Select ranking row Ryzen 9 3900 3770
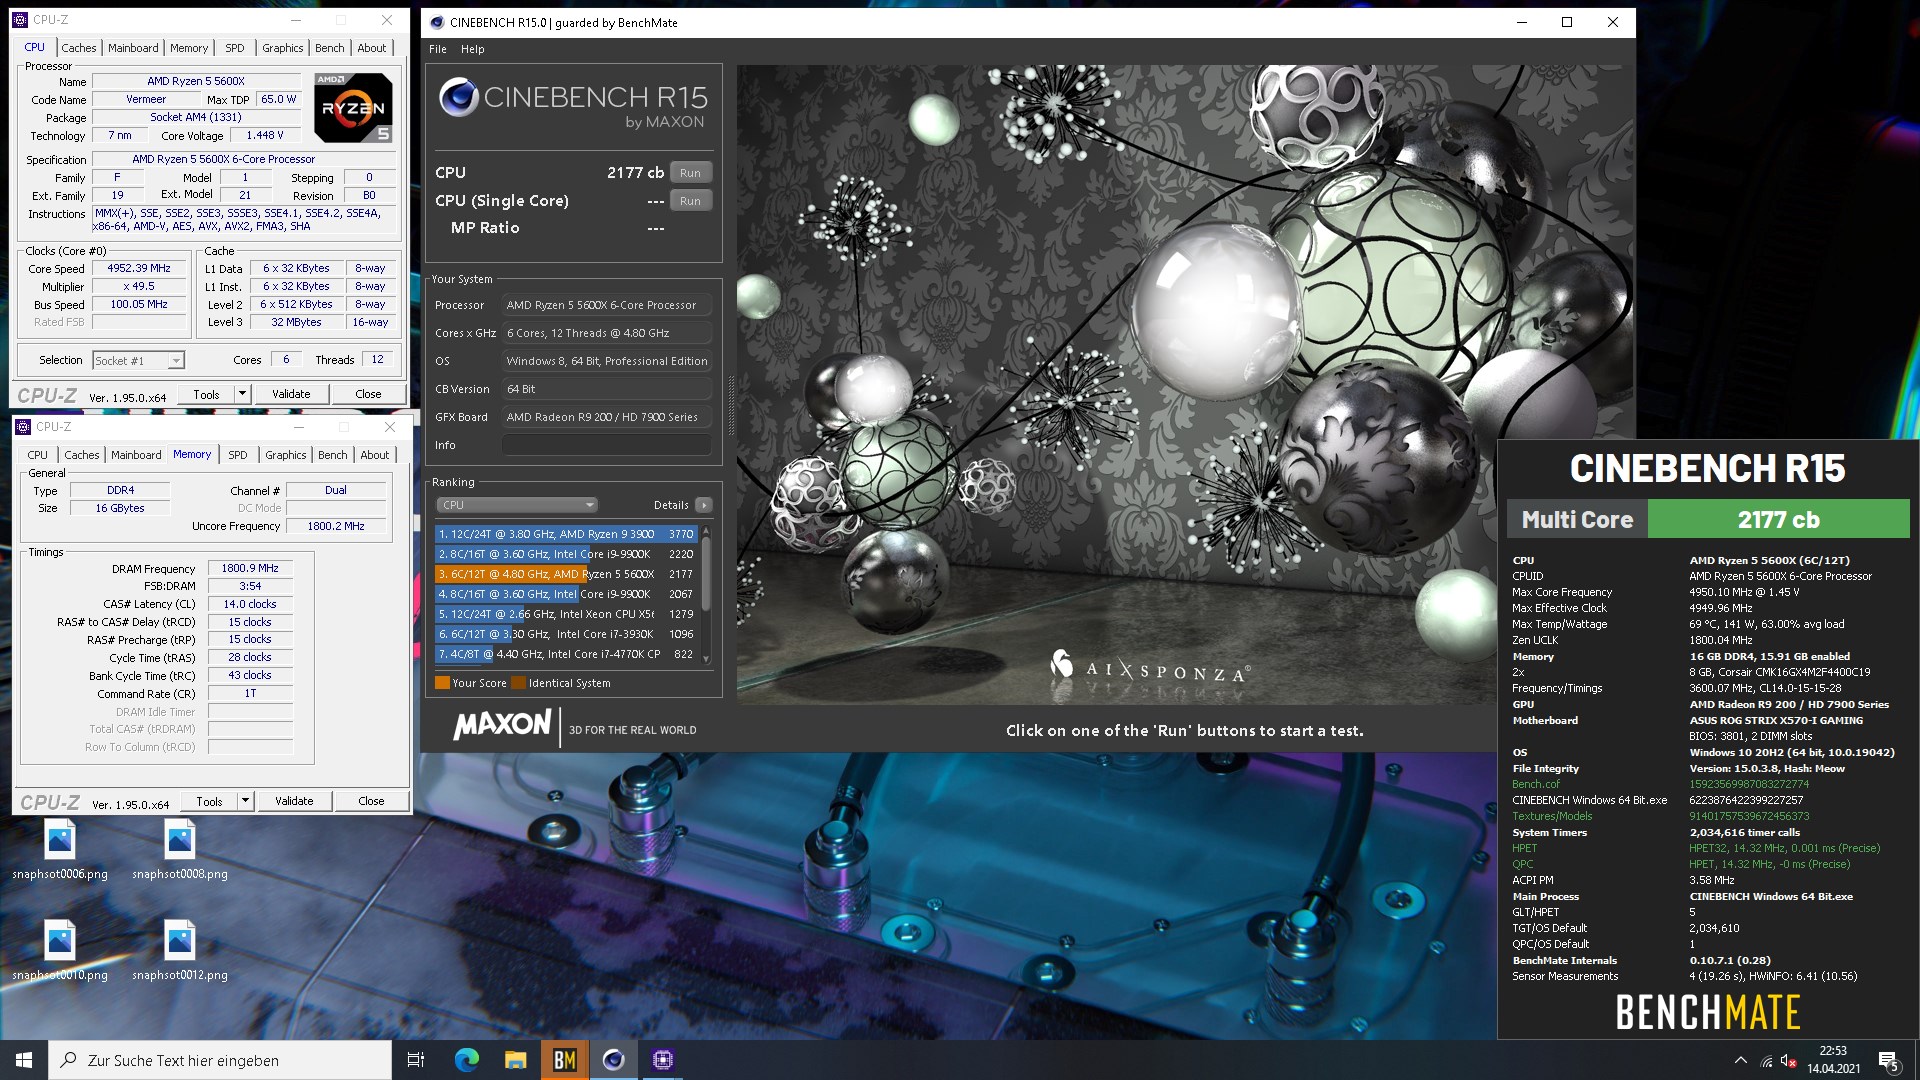Screen dimensions: 1920x1080 566,534
